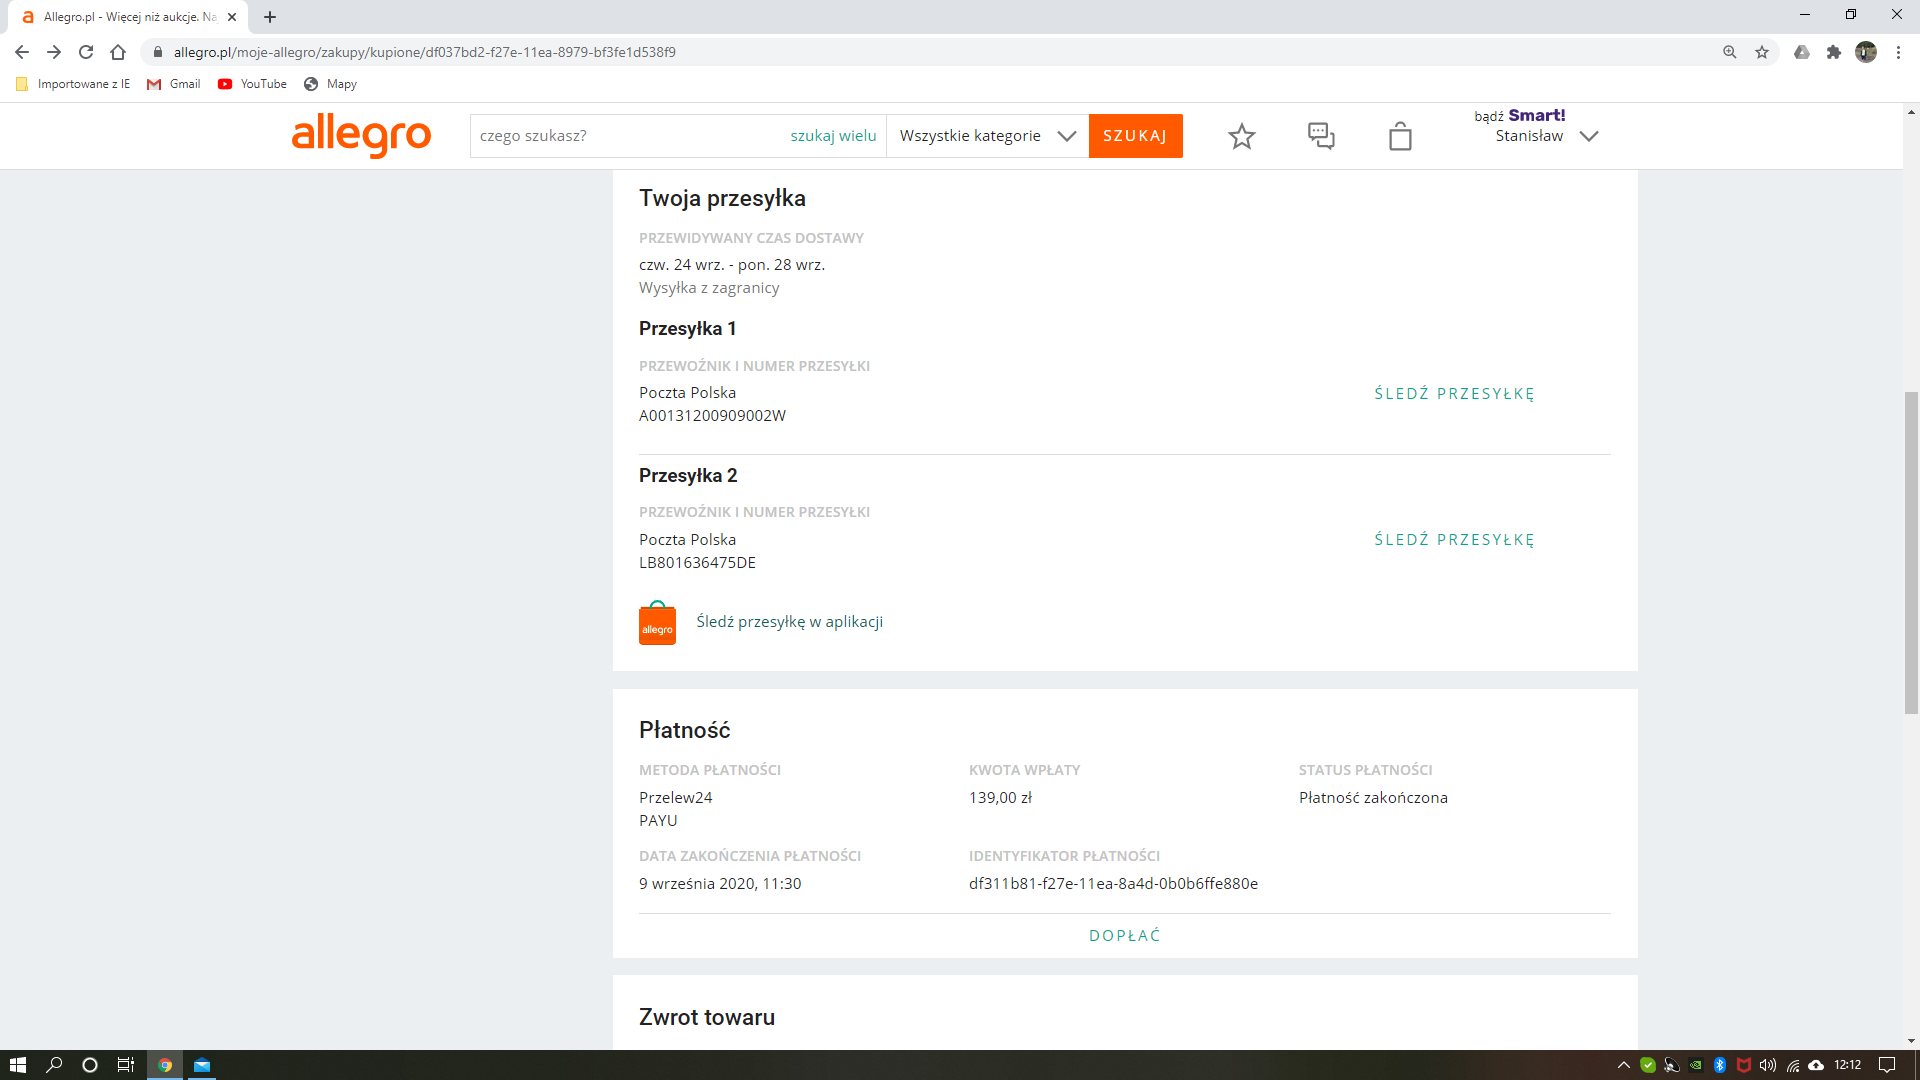Bookmark this page with star icon
Viewport: 1920px width, 1080px height.
tap(1762, 52)
